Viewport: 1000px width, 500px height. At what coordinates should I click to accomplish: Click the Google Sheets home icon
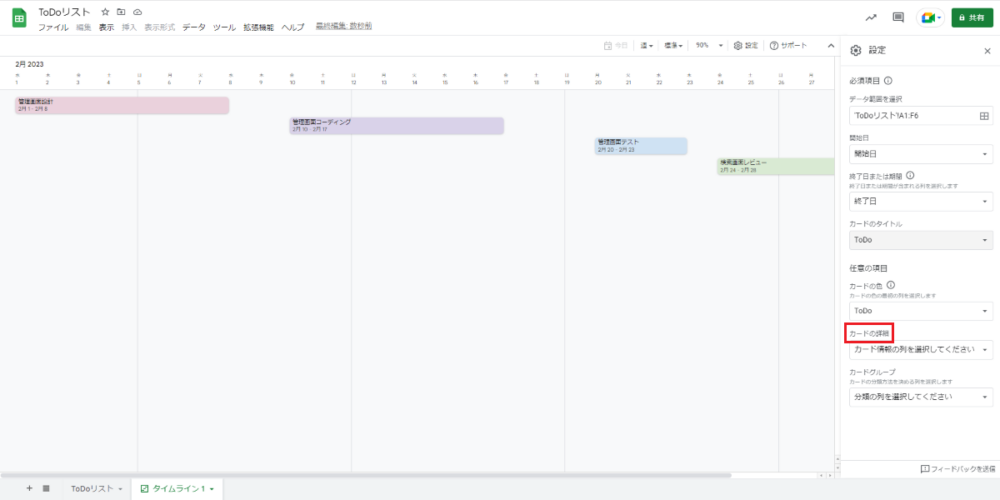point(18,17)
